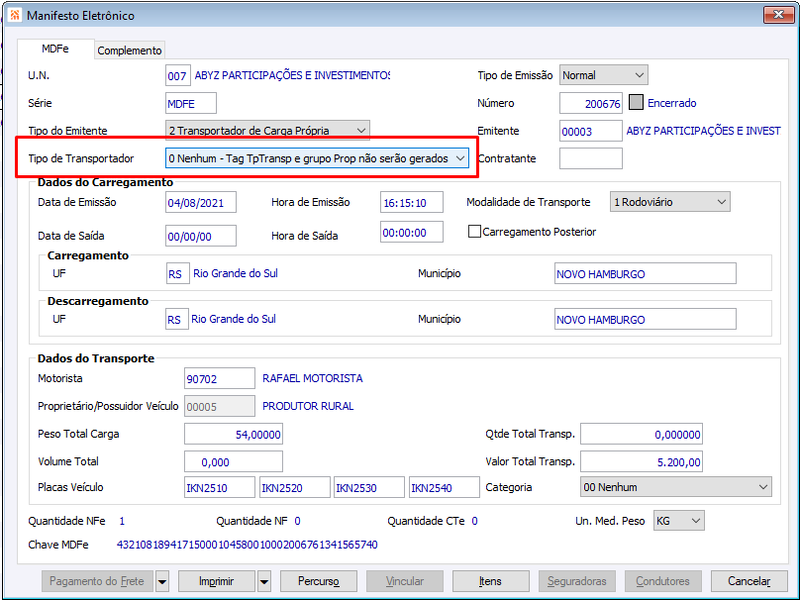Switch to the MDFe tab

55,49
